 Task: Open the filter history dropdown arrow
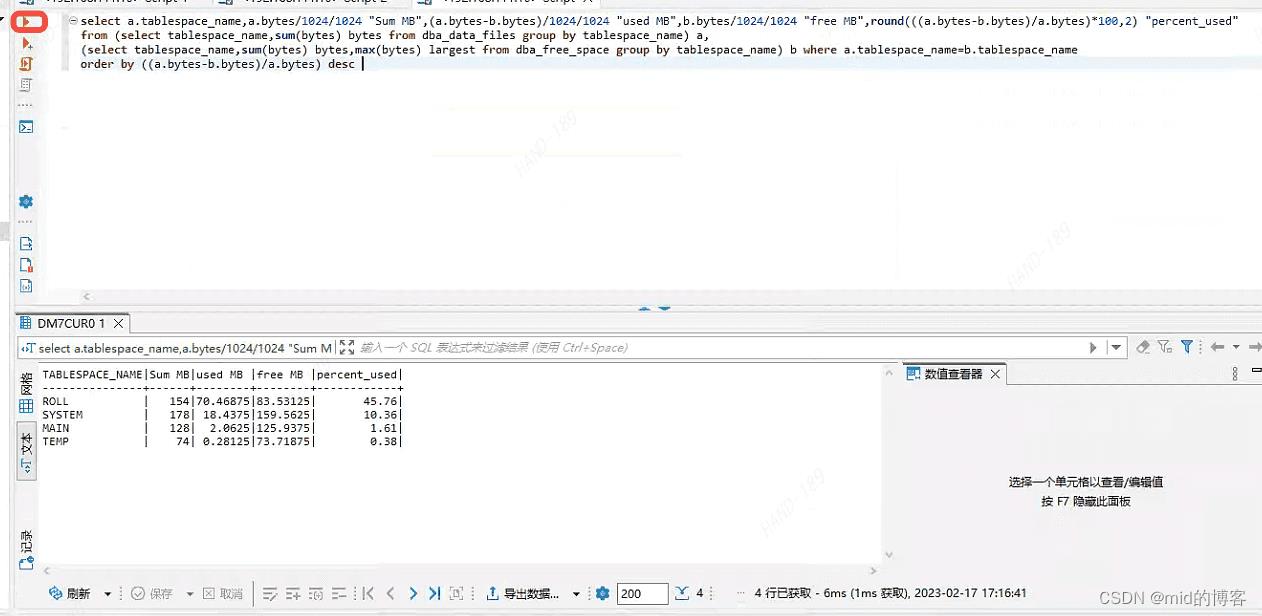click(x=1116, y=348)
